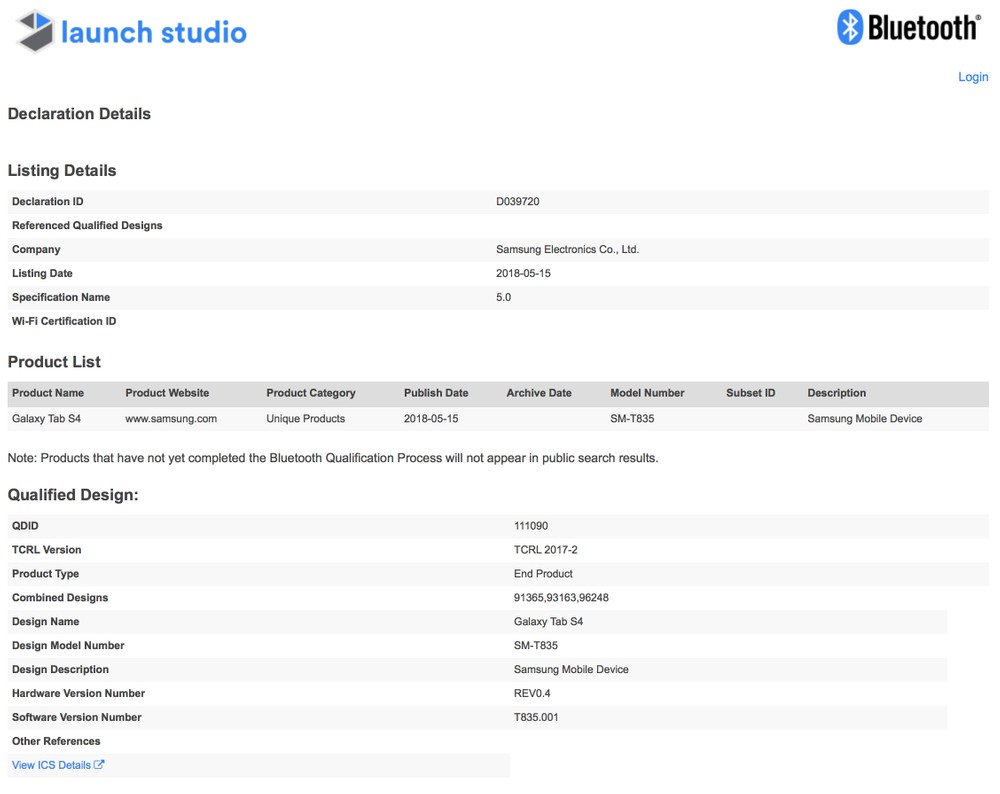Image resolution: width=1000 pixels, height=794 pixels.
Task: Select the QDID value 111090
Action: (x=531, y=526)
